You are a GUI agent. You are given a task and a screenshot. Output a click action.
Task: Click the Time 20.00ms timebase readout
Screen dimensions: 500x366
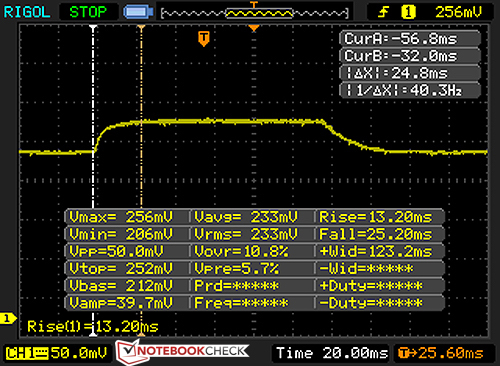coord(332,353)
